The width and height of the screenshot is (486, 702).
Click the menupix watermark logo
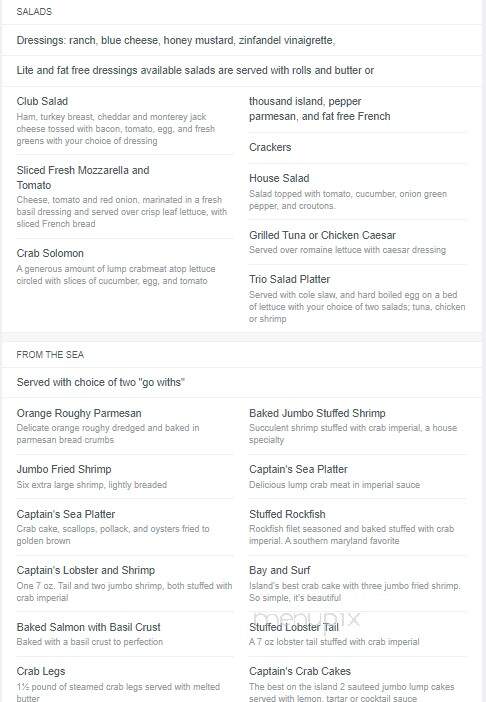click(307, 620)
